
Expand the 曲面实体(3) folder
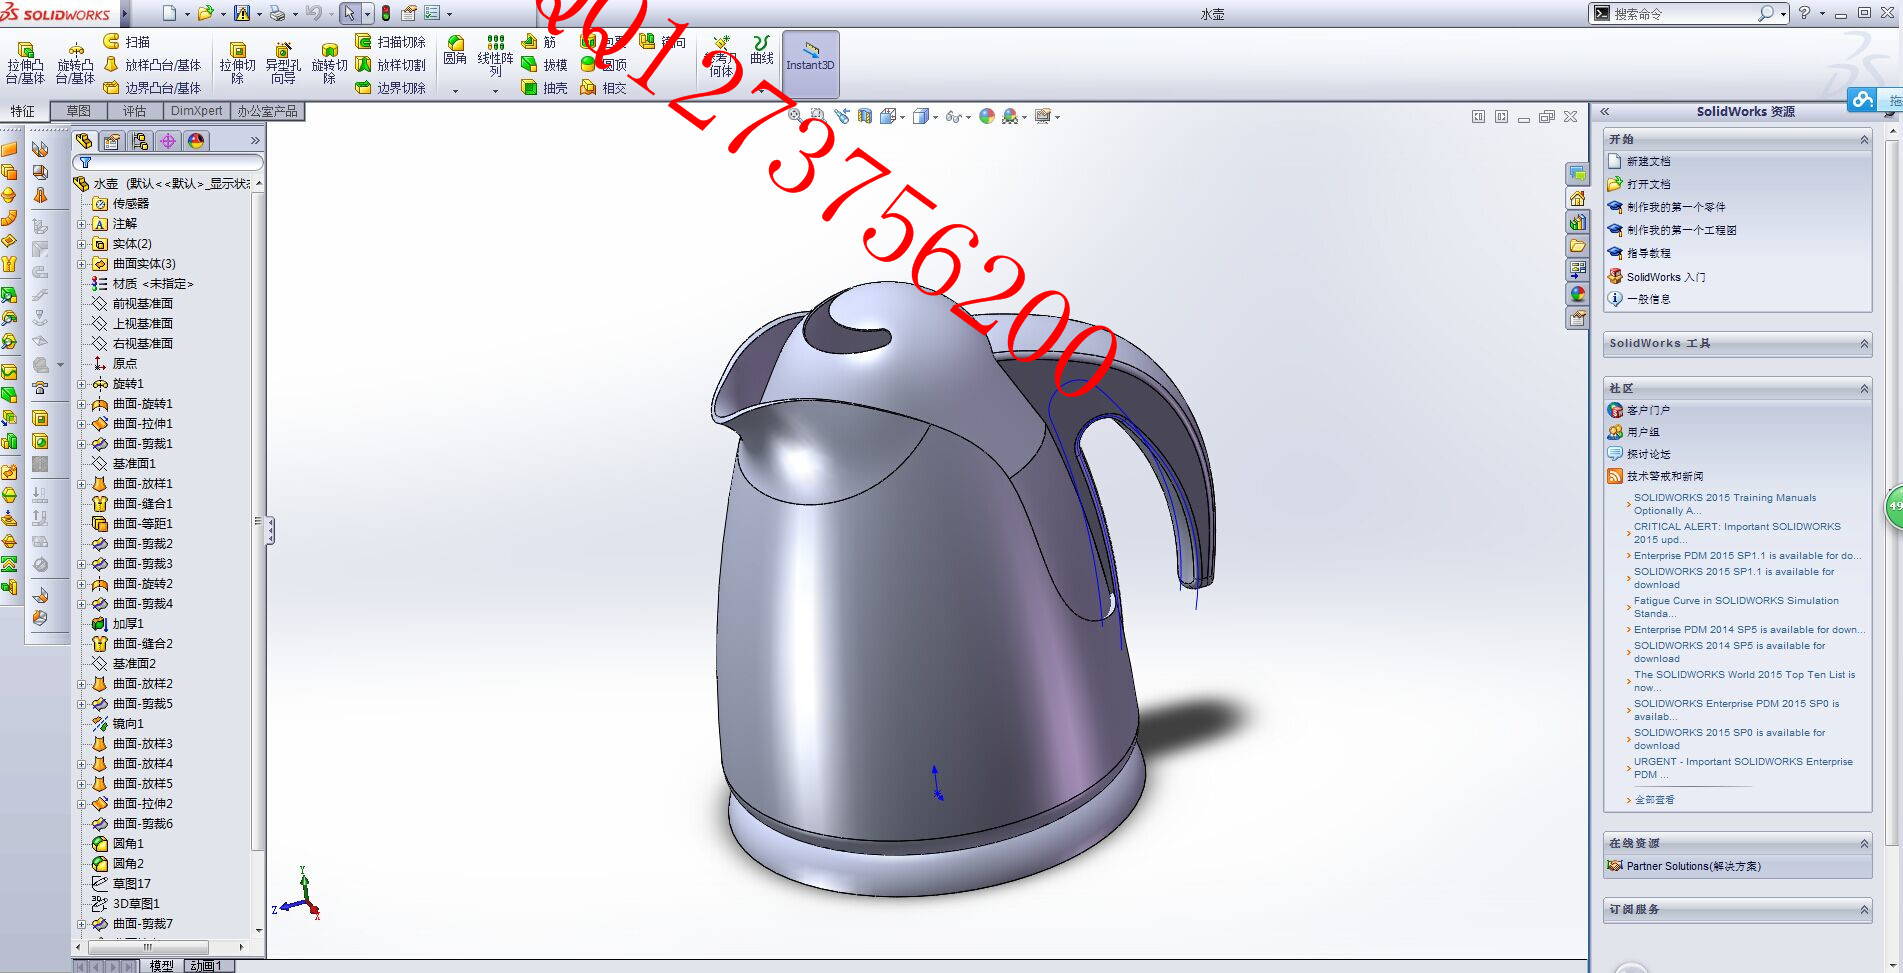[82, 264]
